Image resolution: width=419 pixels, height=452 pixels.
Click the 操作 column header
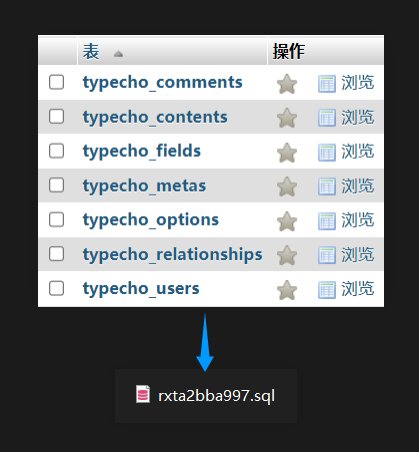[289, 51]
